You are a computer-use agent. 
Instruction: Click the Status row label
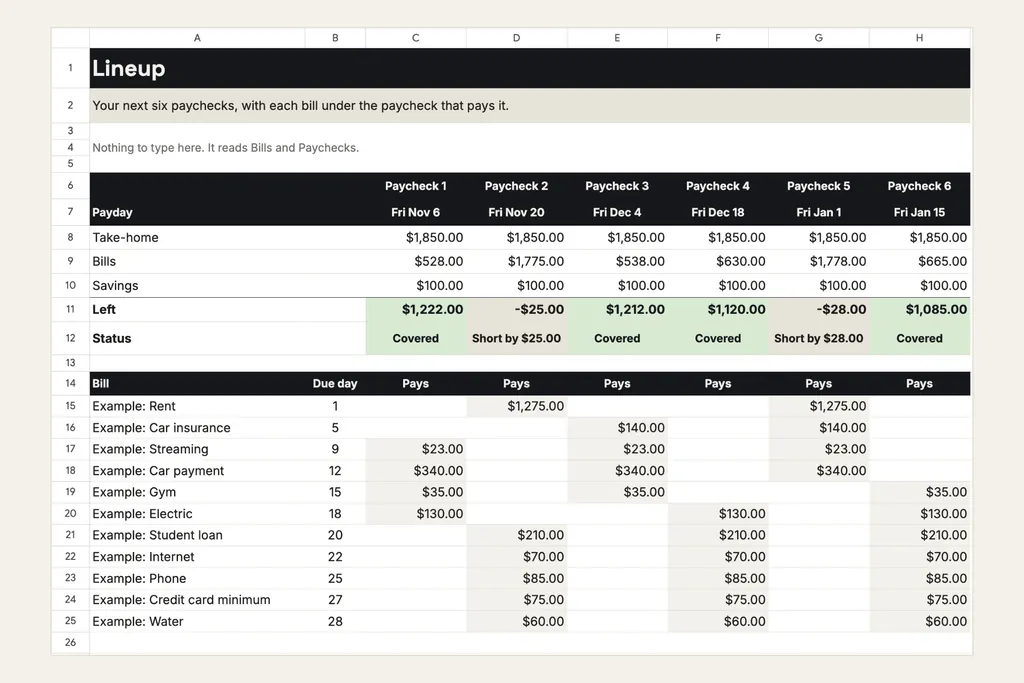pos(112,338)
